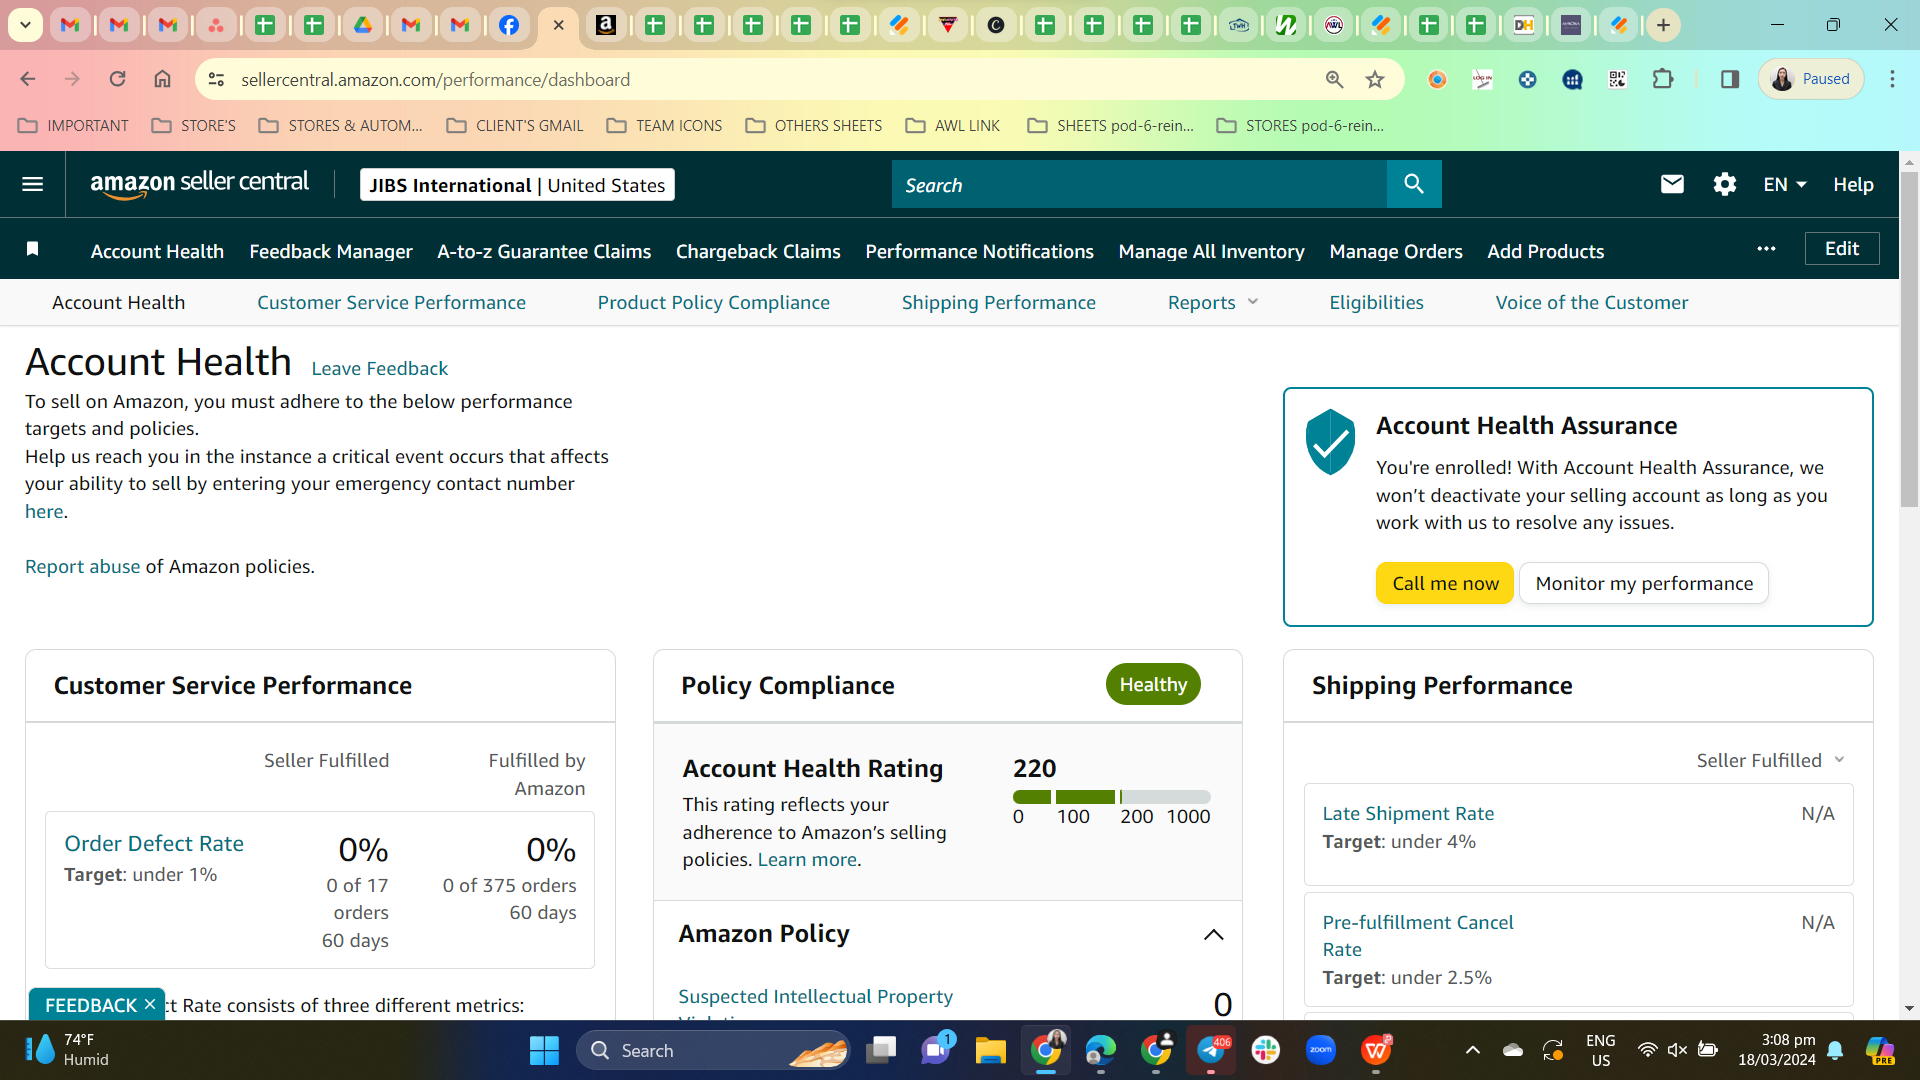The width and height of the screenshot is (1920, 1080).
Task: Open Manage Orders
Action: pos(1395,251)
